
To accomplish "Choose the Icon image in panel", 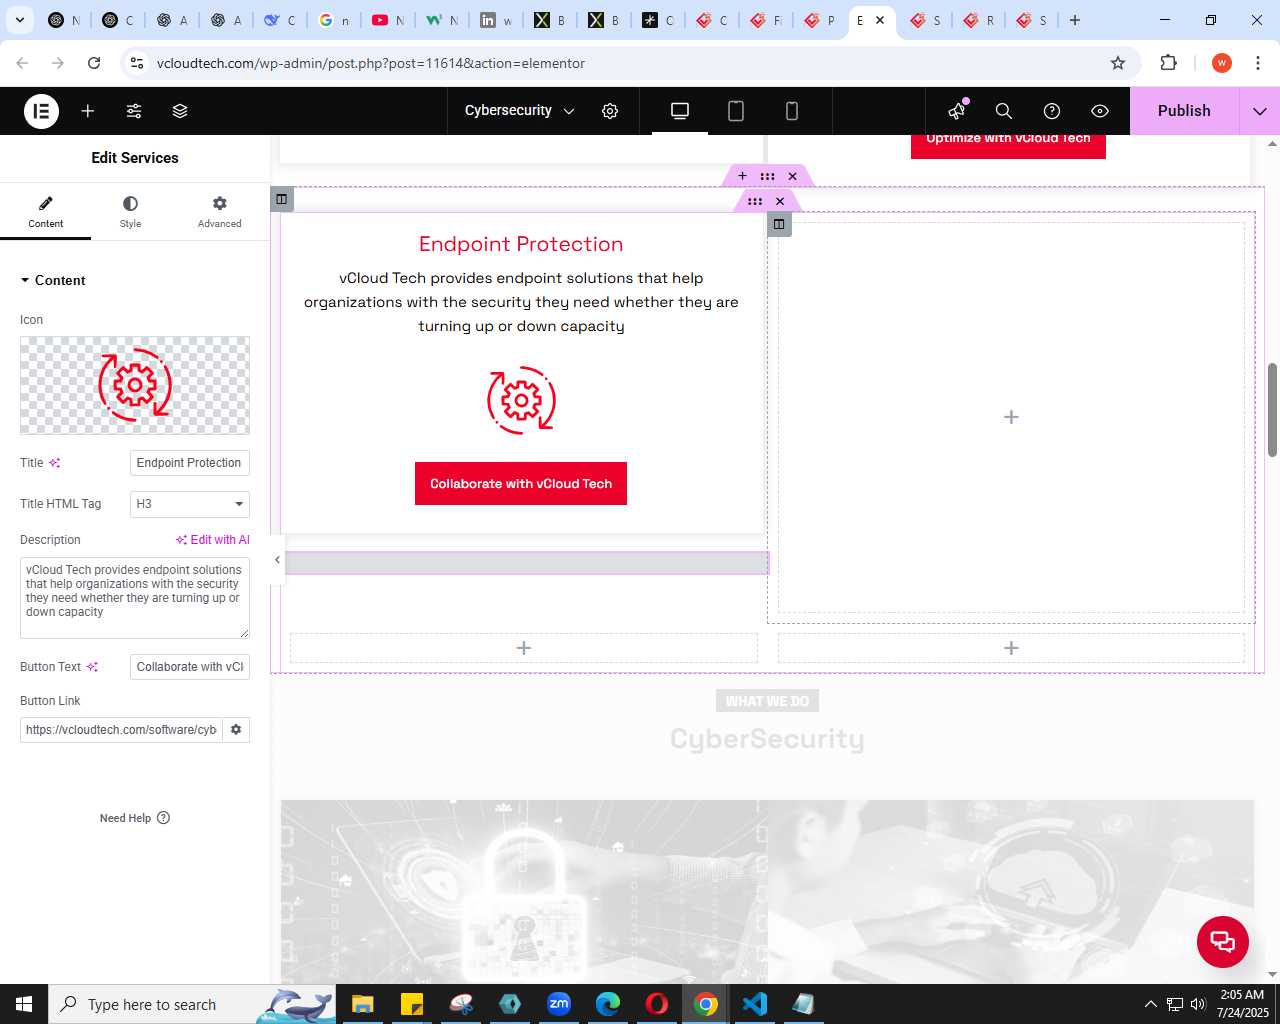I will 135,385.
